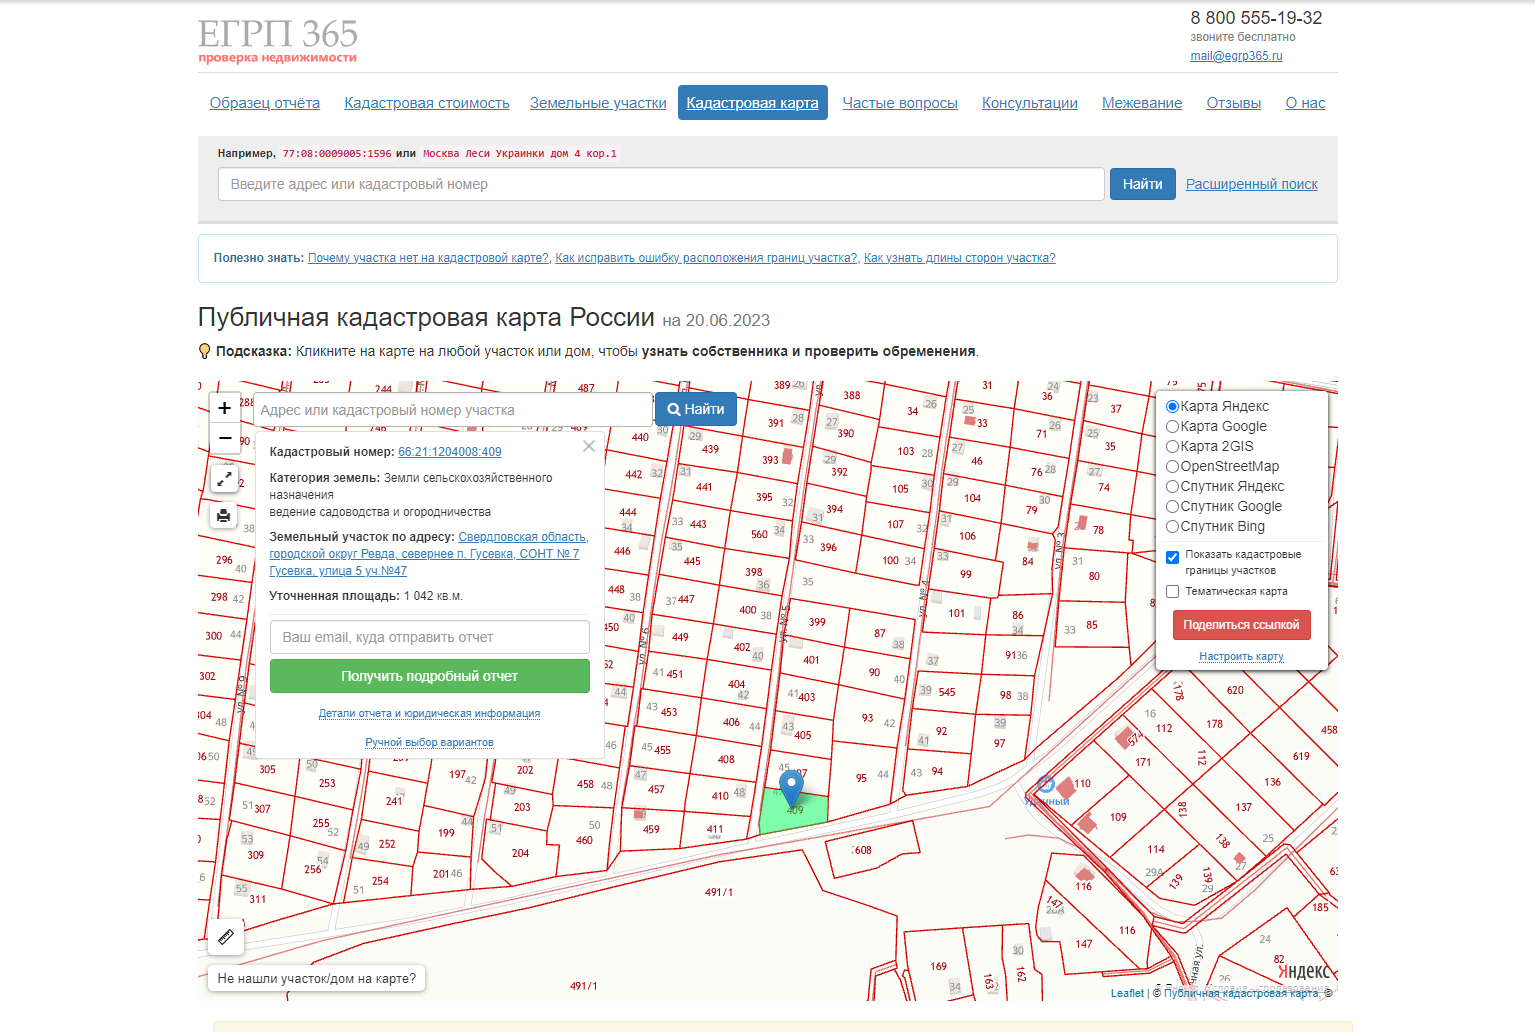1535x1032 pixels.
Task: Click the blue map marker pin
Action: pos(792,786)
